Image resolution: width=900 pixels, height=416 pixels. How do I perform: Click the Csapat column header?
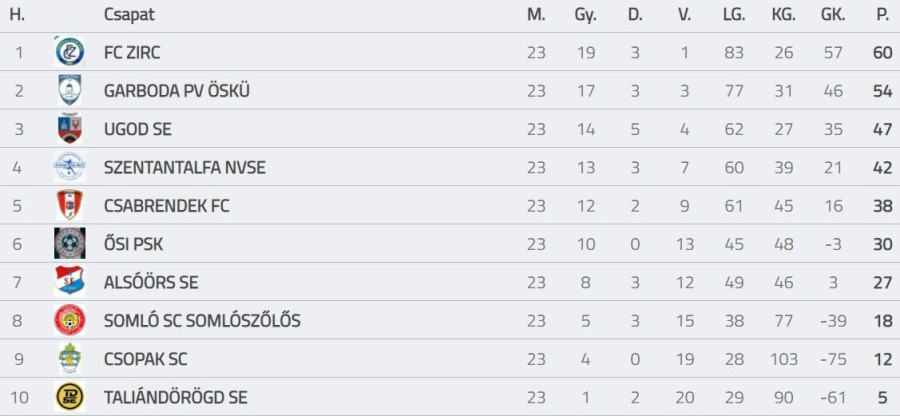pos(129,15)
